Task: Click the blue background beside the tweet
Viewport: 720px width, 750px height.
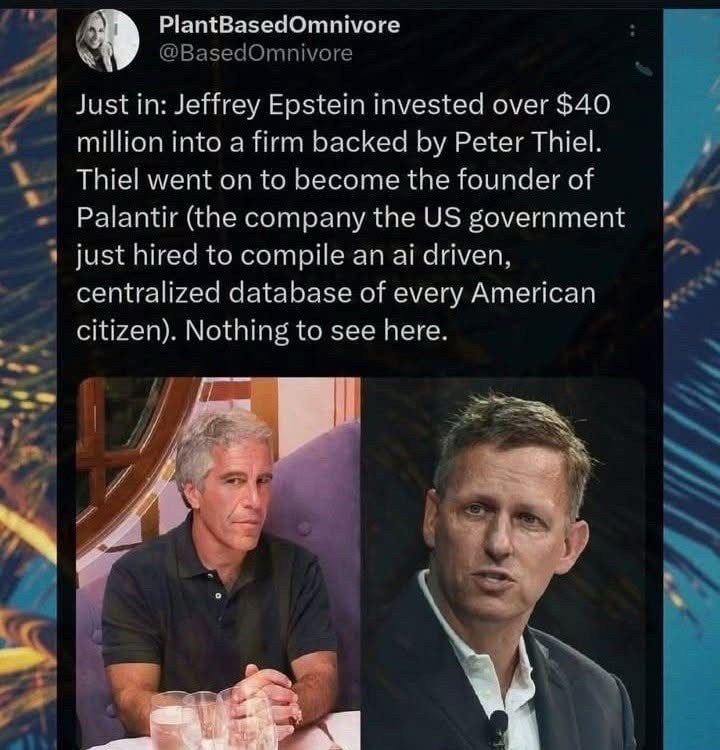Action: tap(691, 383)
